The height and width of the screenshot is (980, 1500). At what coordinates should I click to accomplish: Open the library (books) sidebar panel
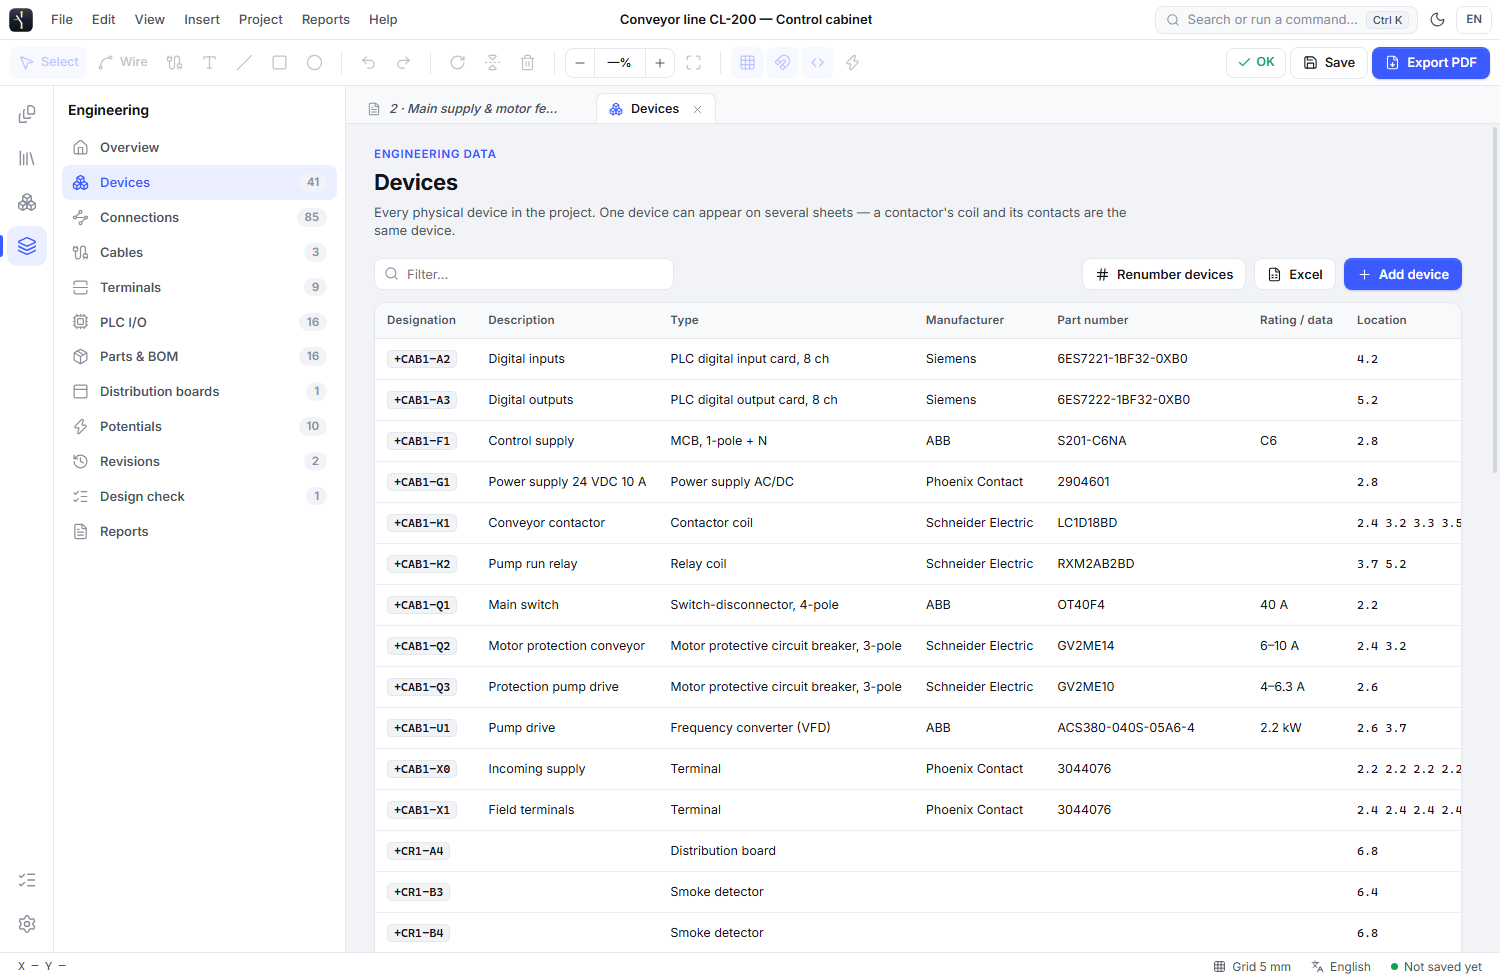tap(27, 158)
